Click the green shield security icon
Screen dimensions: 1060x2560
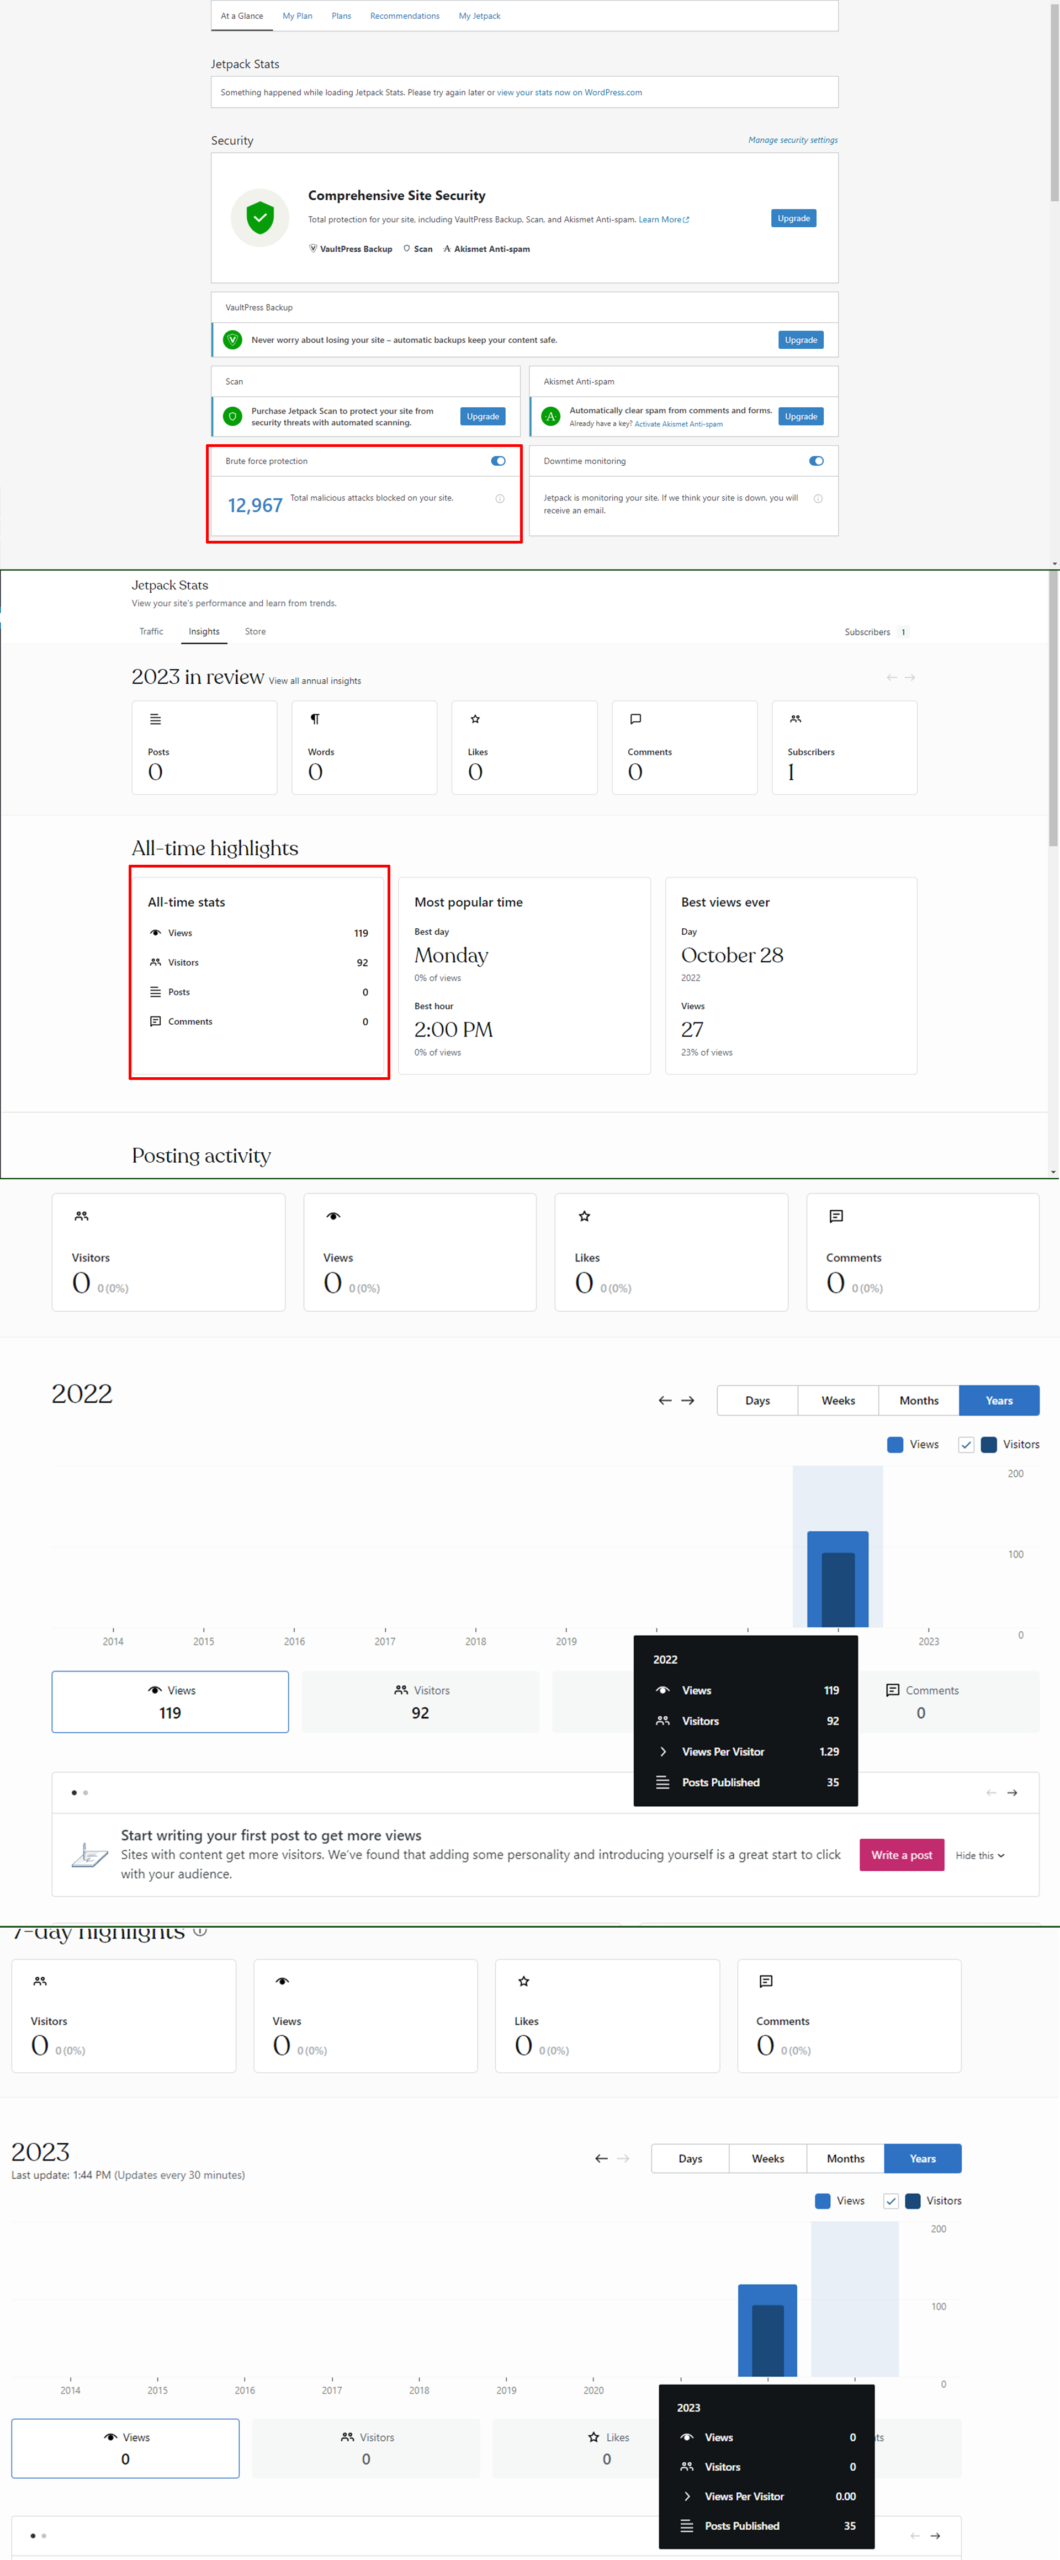[260, 217]
